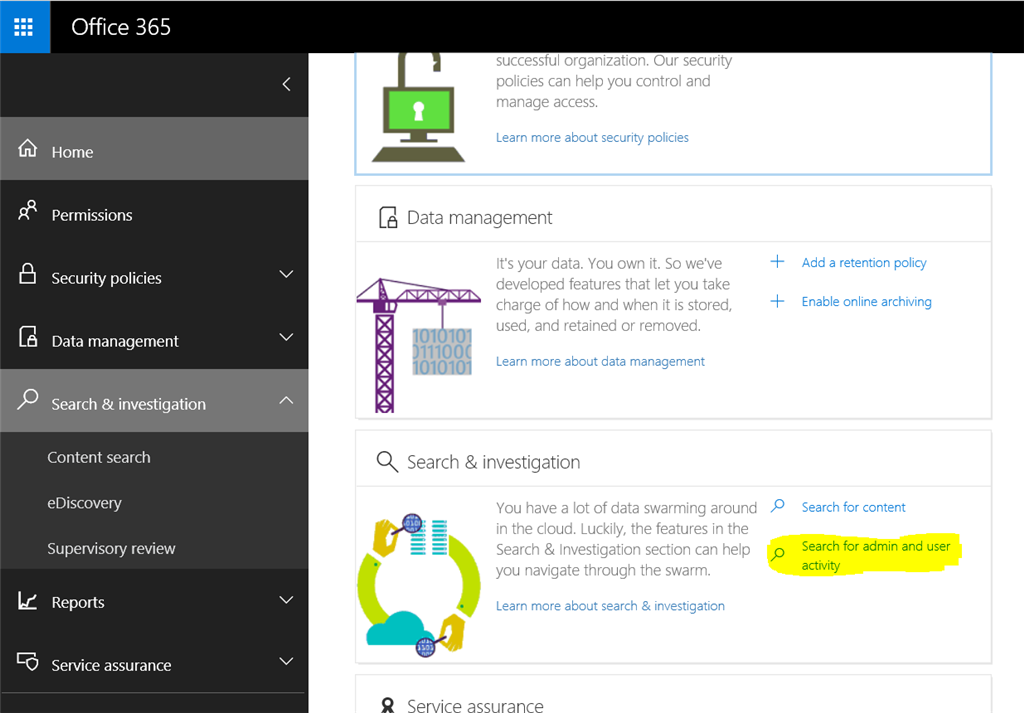Open Learn more about data management link
This screenshot has height=713, width=1024.
point(600,361)
